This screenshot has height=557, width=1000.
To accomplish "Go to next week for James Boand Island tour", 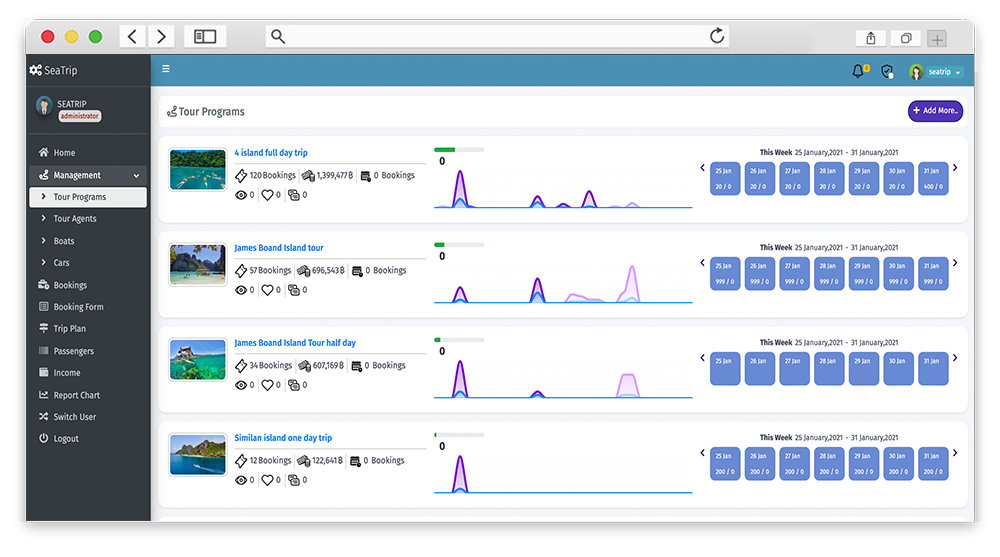I will (955, 263).
